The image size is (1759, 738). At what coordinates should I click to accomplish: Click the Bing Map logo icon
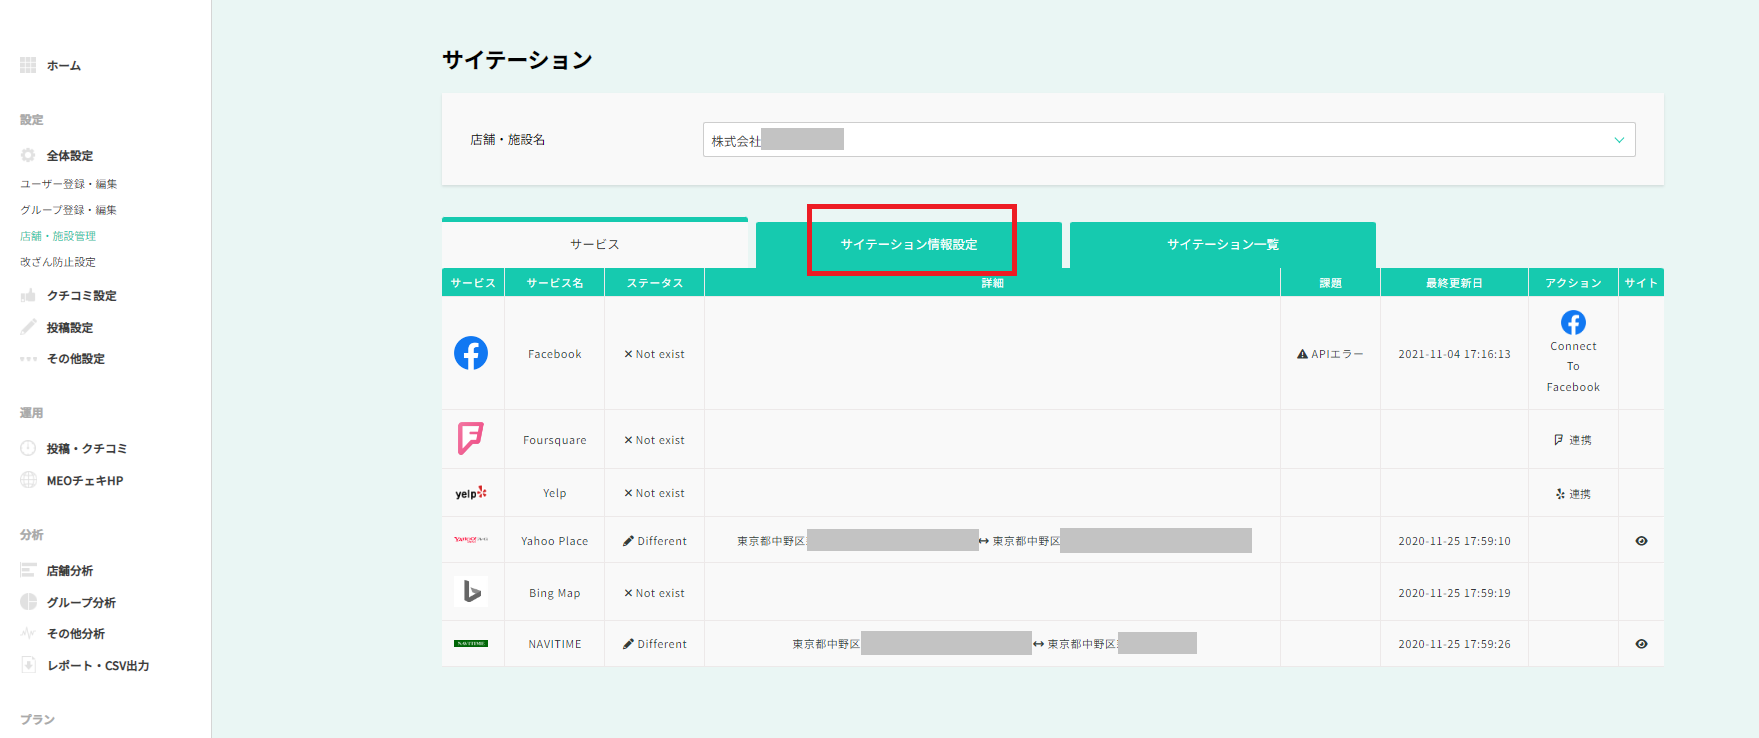[x=471, y=592]
